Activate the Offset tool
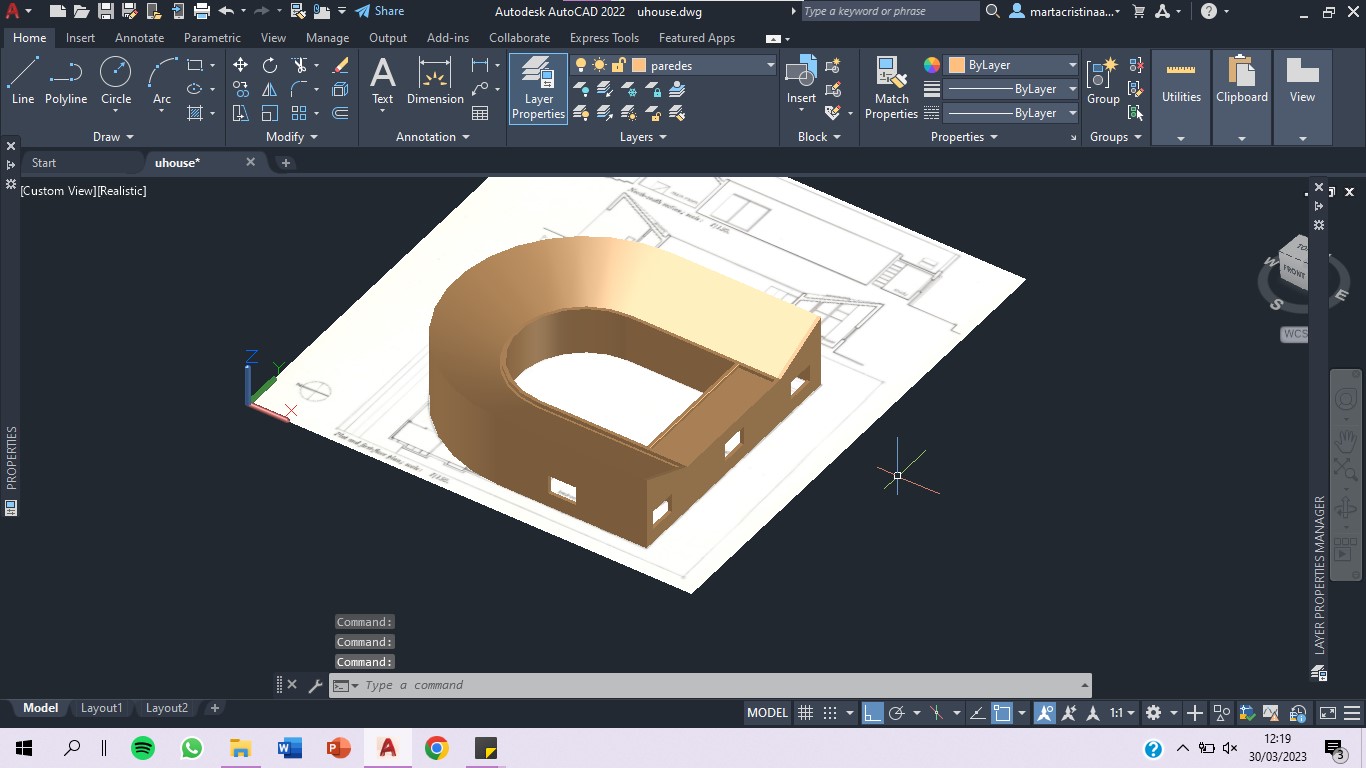The image size is (1366, 768). pos(340,113)
